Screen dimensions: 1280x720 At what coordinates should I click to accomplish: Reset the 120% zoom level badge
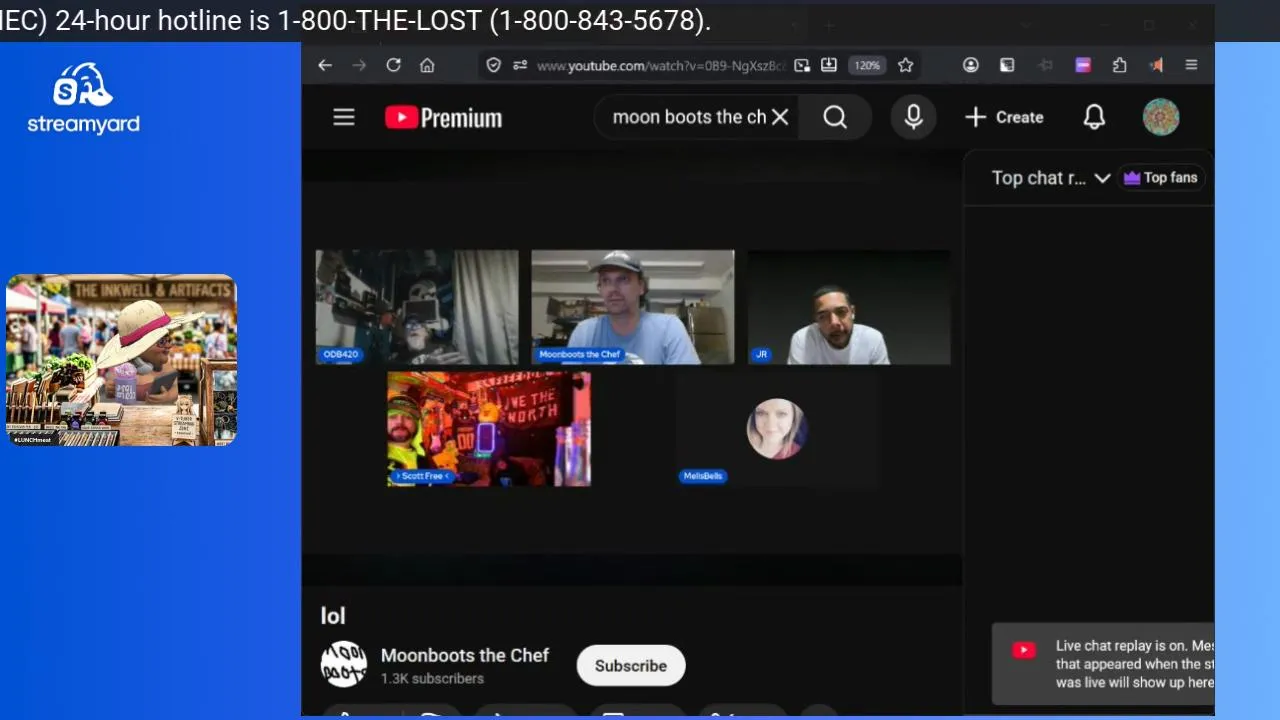click(867, 65)
